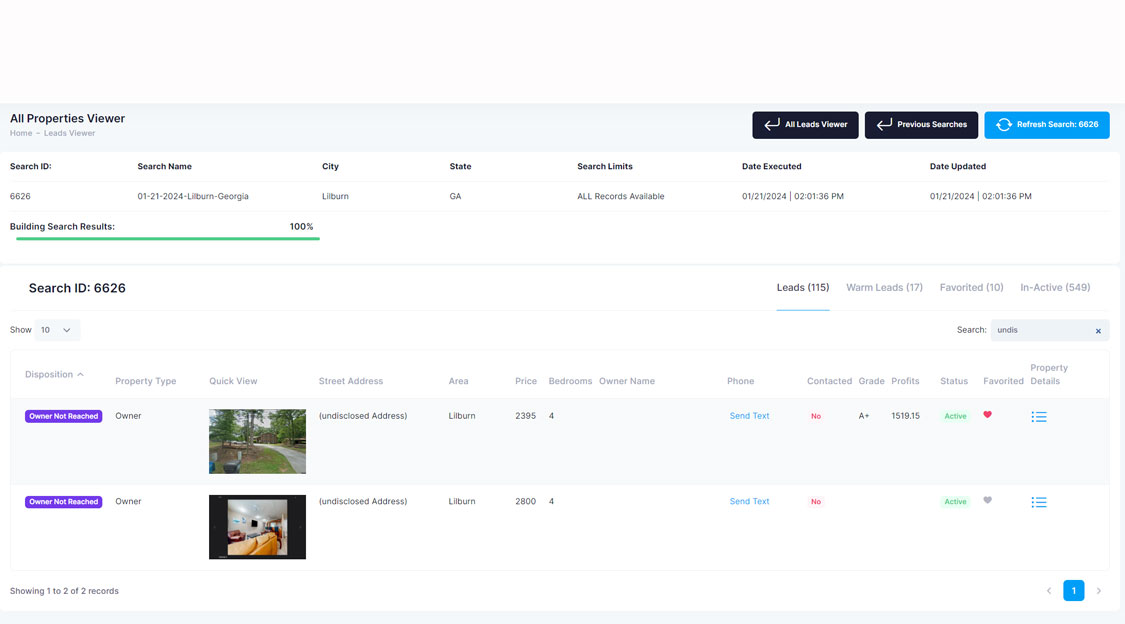Open the All Leads Viewer button

805,125
